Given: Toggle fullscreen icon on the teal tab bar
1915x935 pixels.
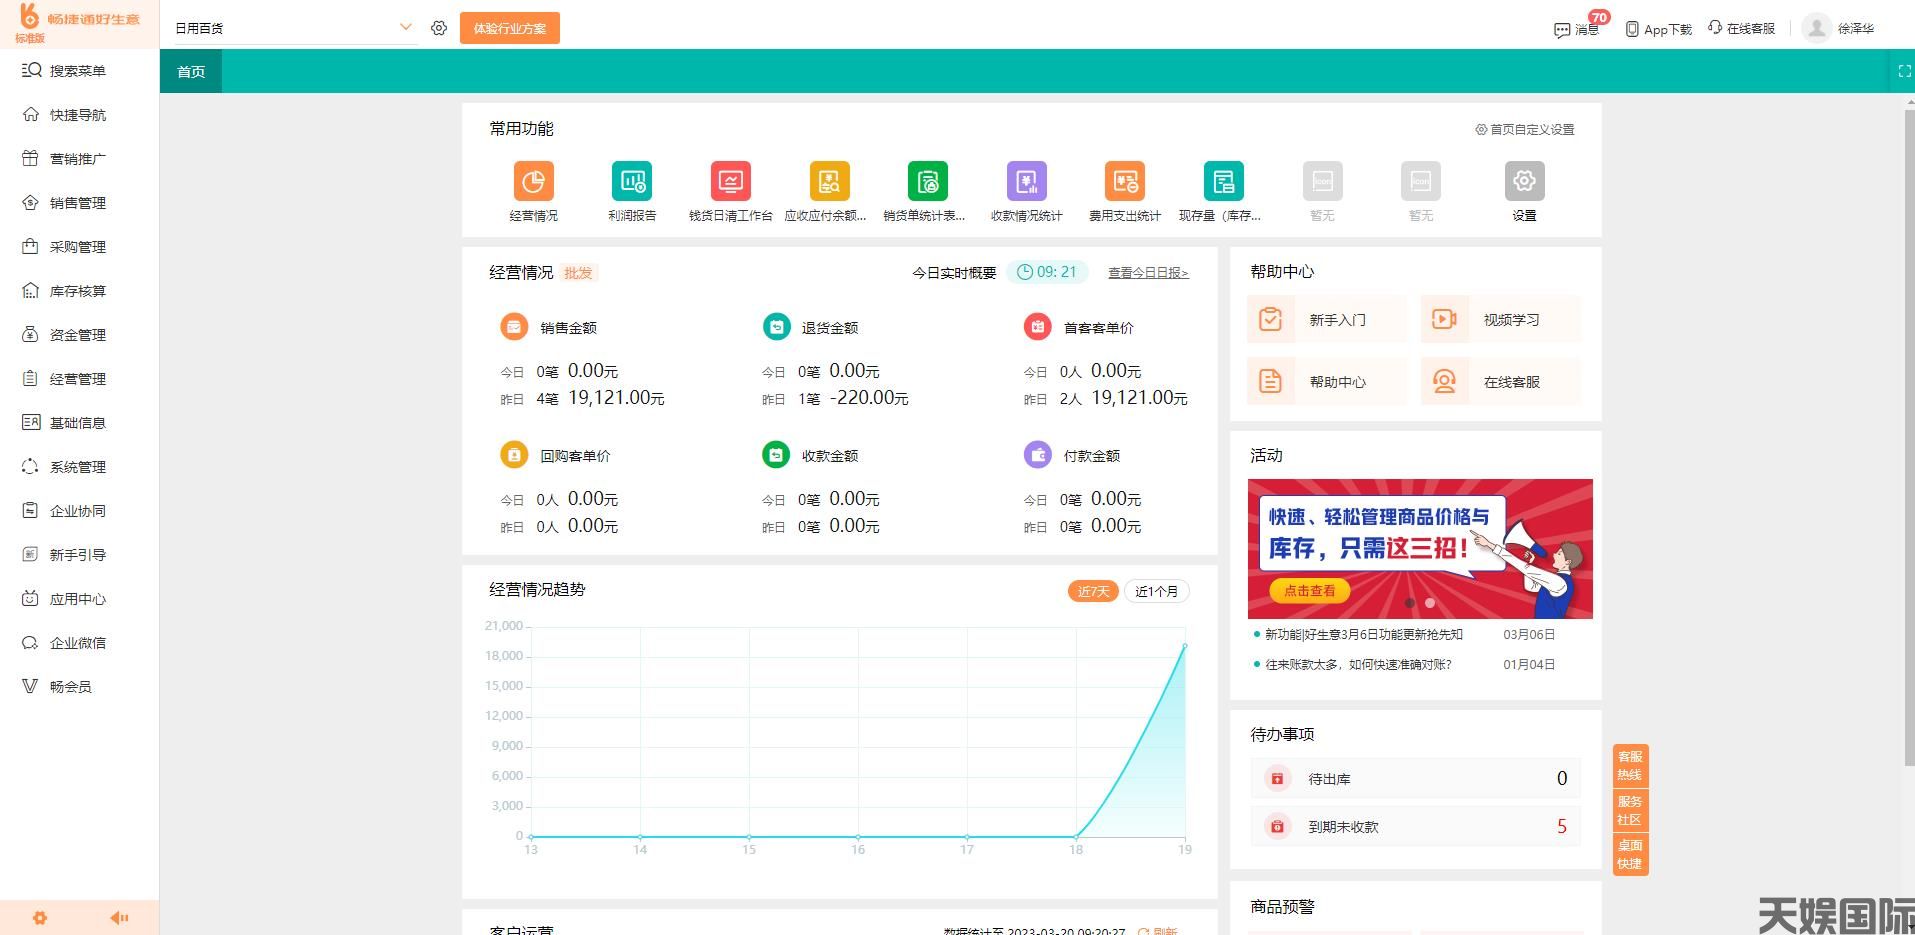Looking at the screenshot, I should coord(1904,71).
